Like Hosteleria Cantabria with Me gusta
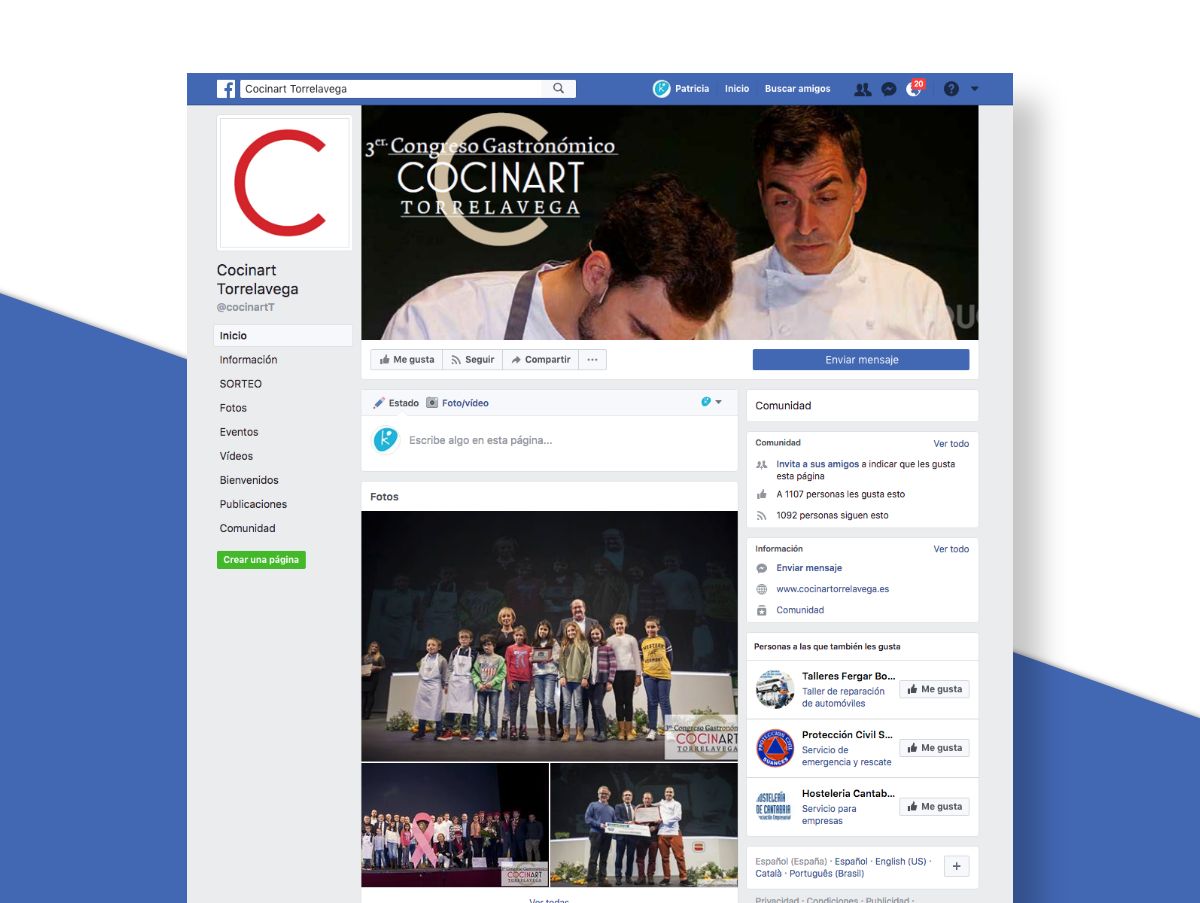The image size is (1200, 903). tap(934, 806)
